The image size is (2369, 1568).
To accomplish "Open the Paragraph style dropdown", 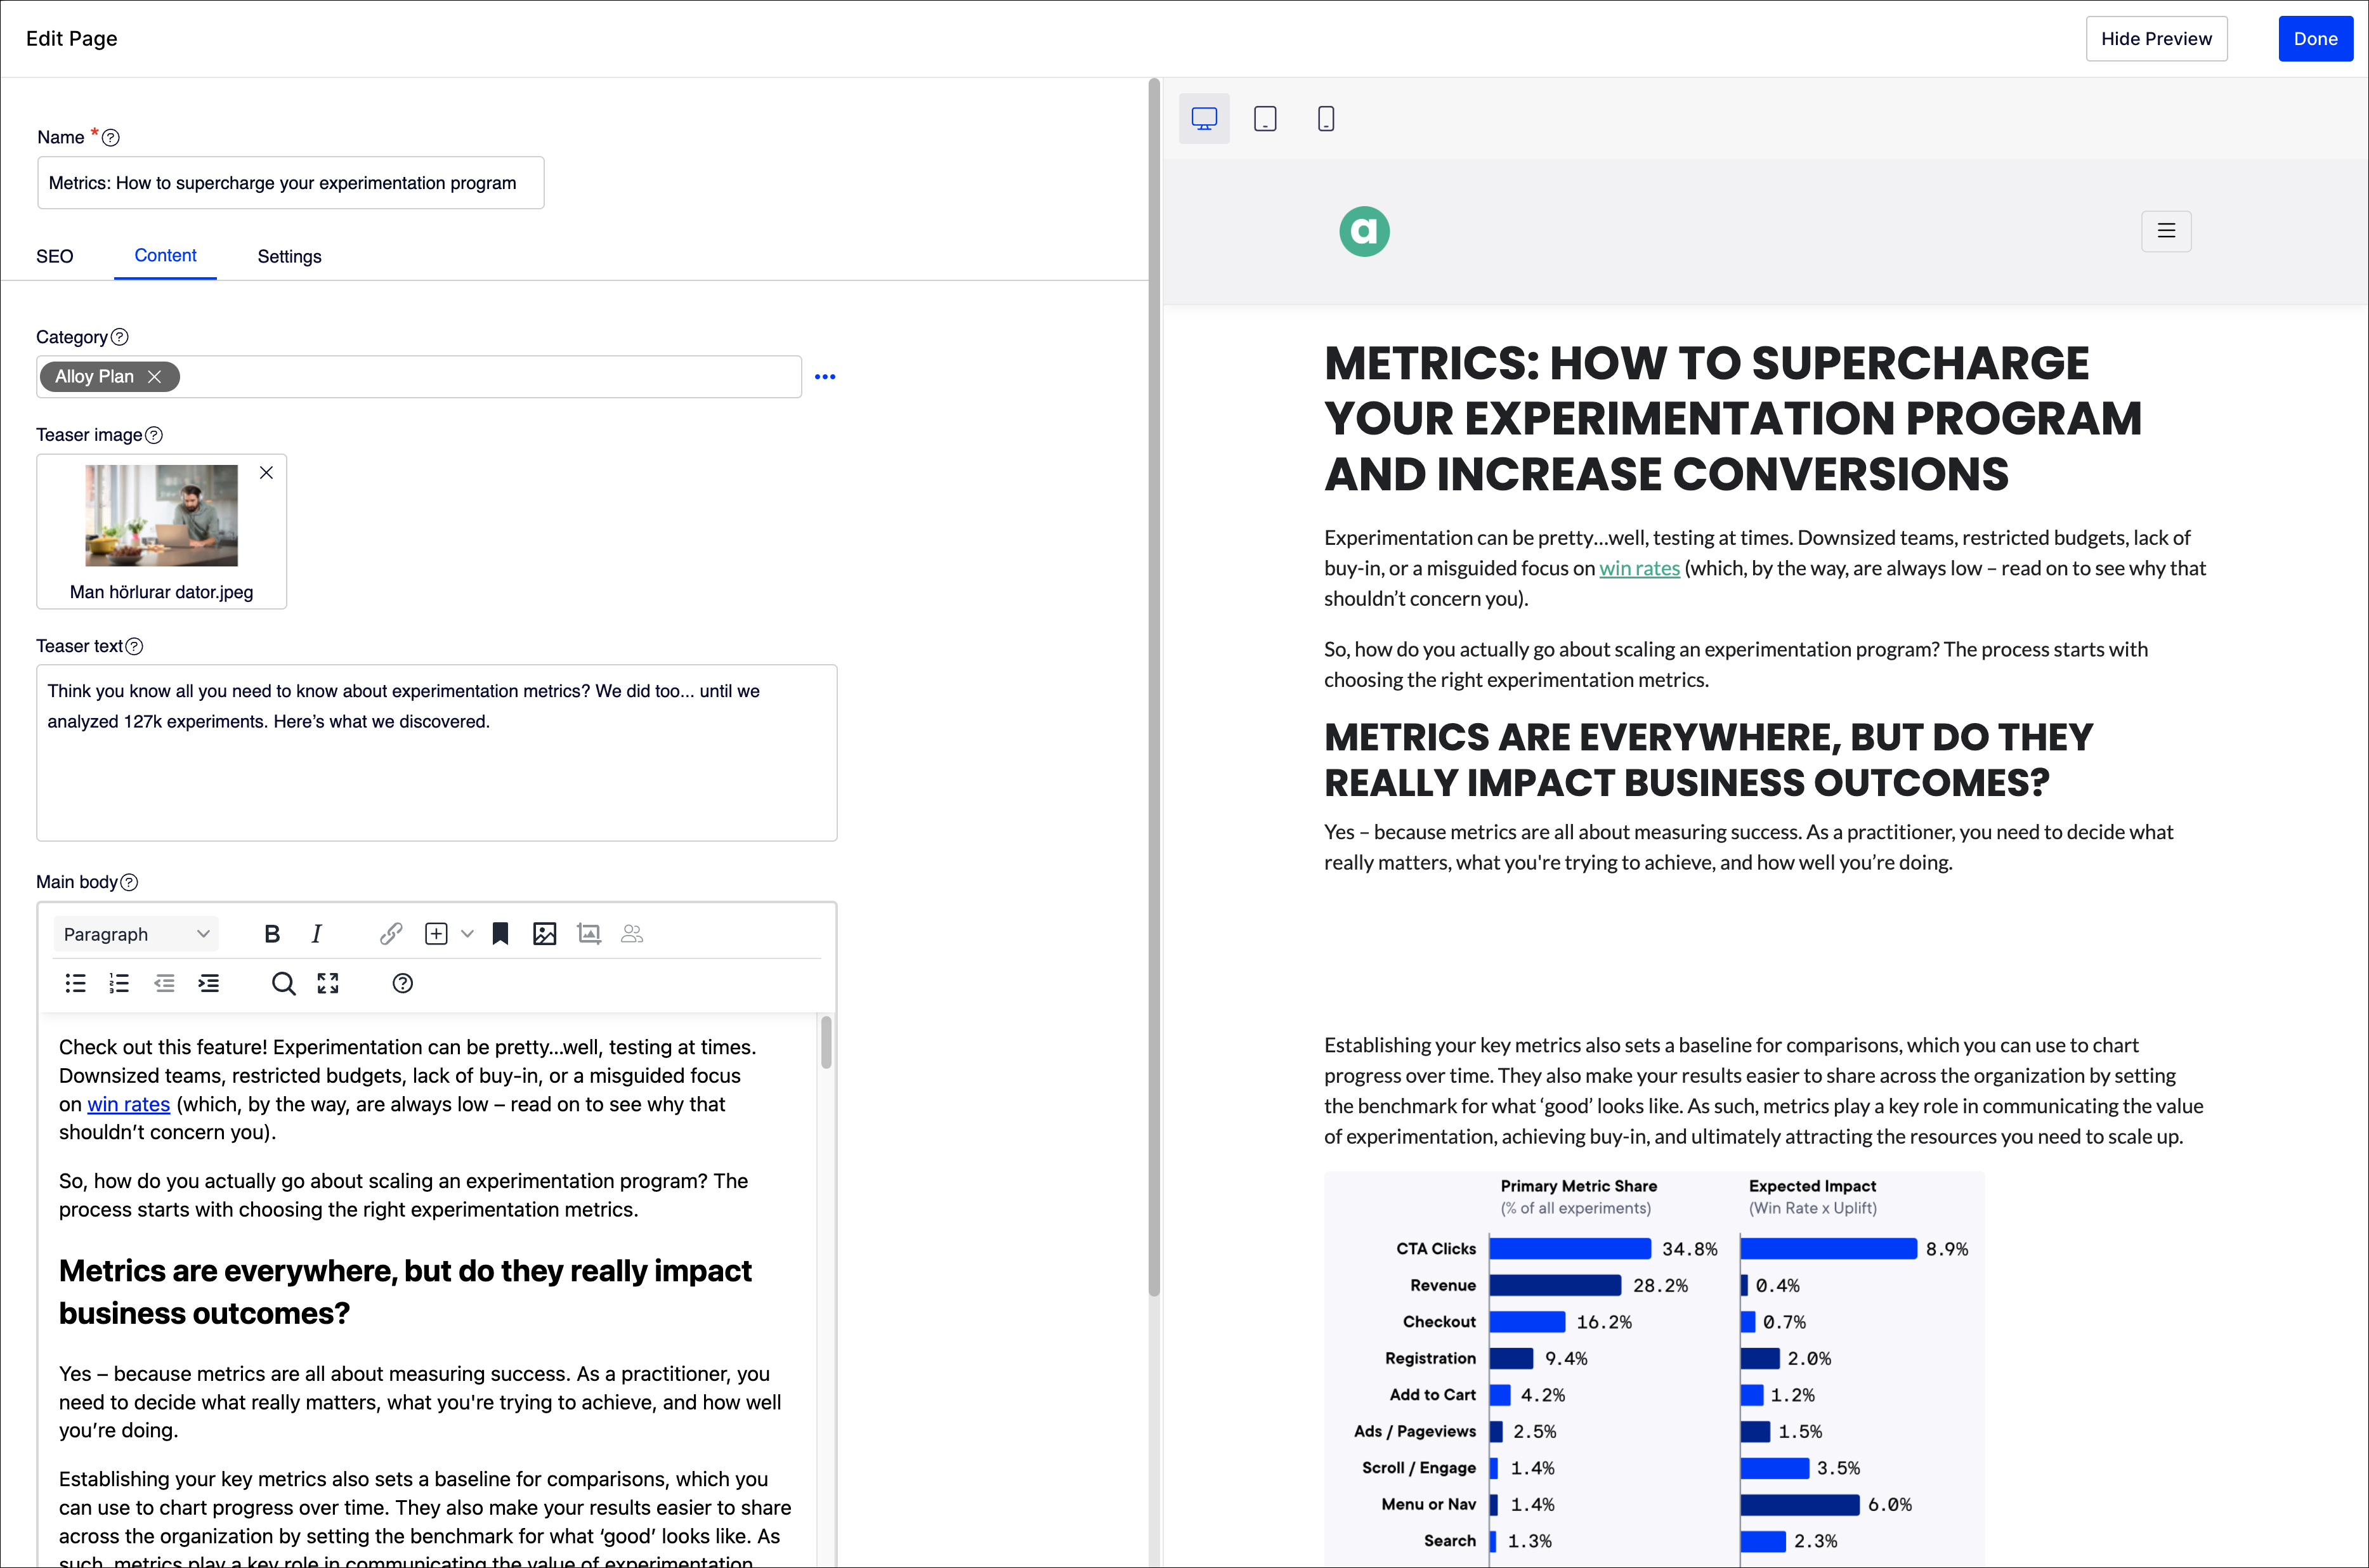I will tap(136, 933).
